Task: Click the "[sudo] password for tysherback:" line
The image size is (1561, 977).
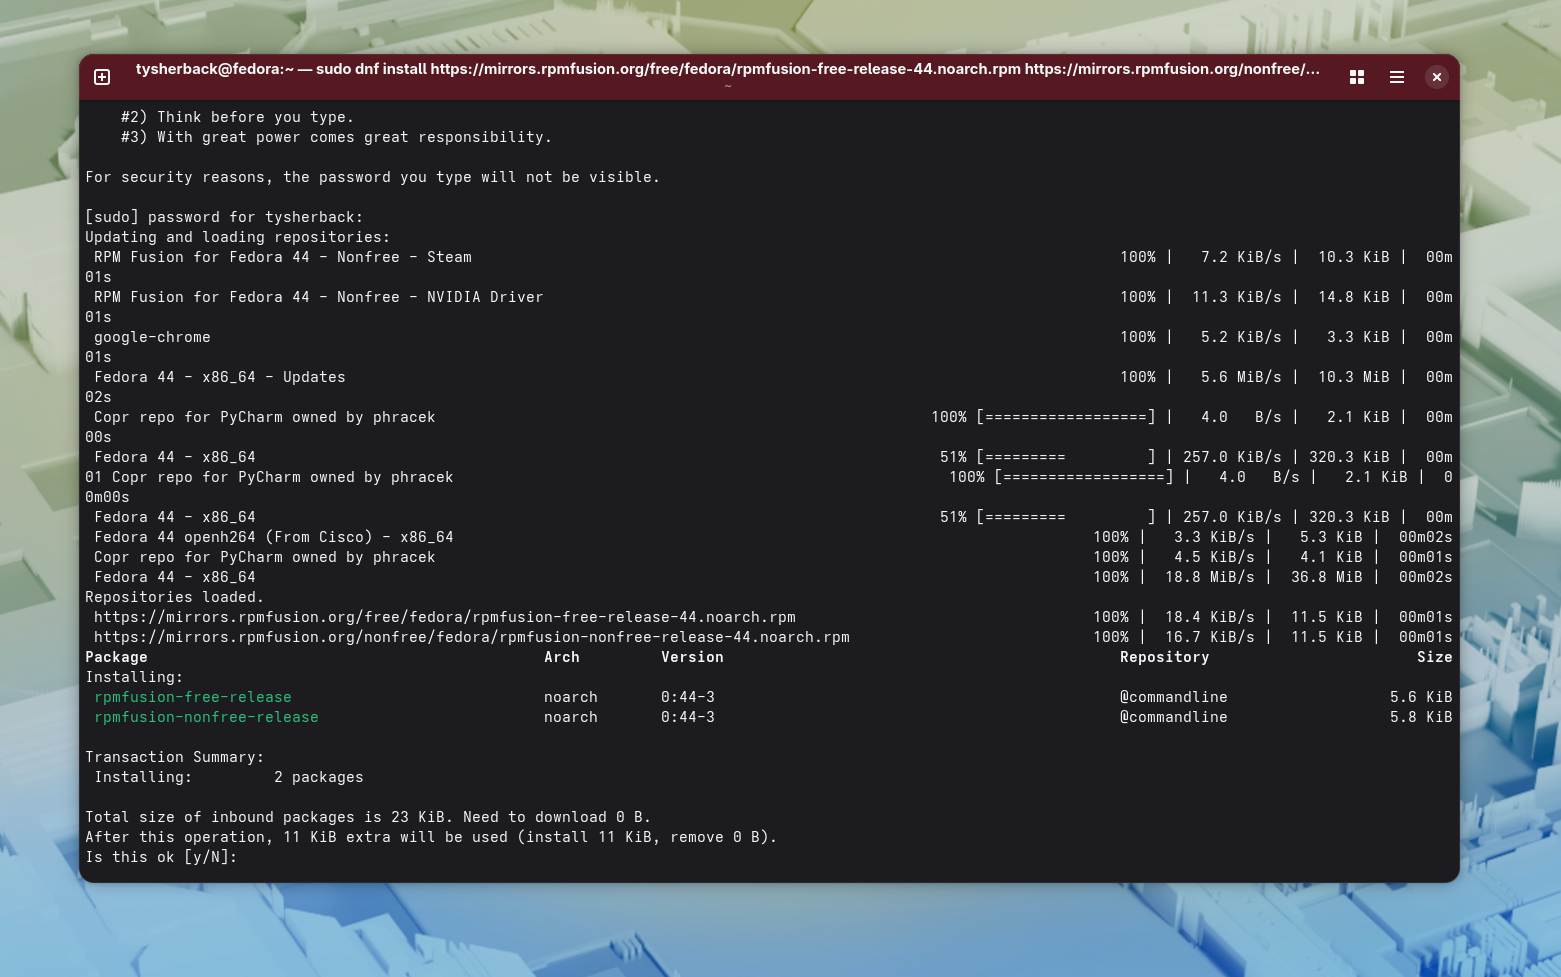Action: (224, 217)
